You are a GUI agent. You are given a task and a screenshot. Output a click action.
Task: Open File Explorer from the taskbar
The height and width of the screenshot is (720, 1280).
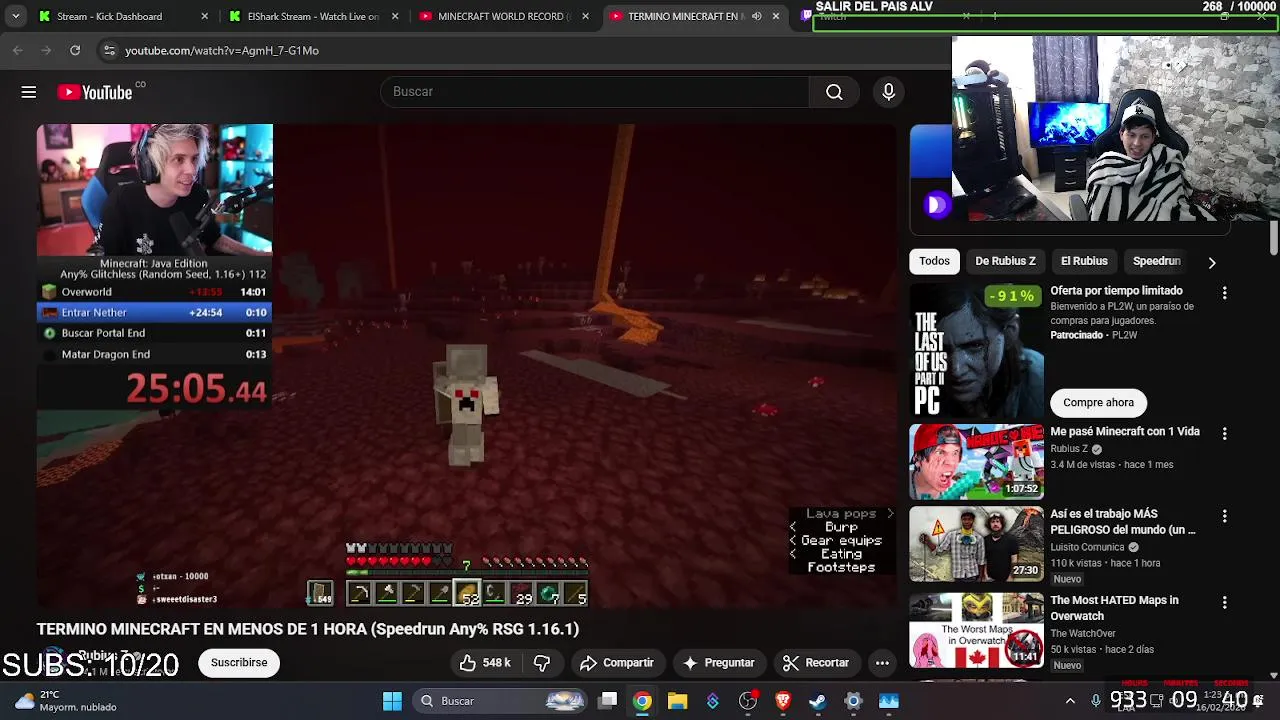pos(677,701)
